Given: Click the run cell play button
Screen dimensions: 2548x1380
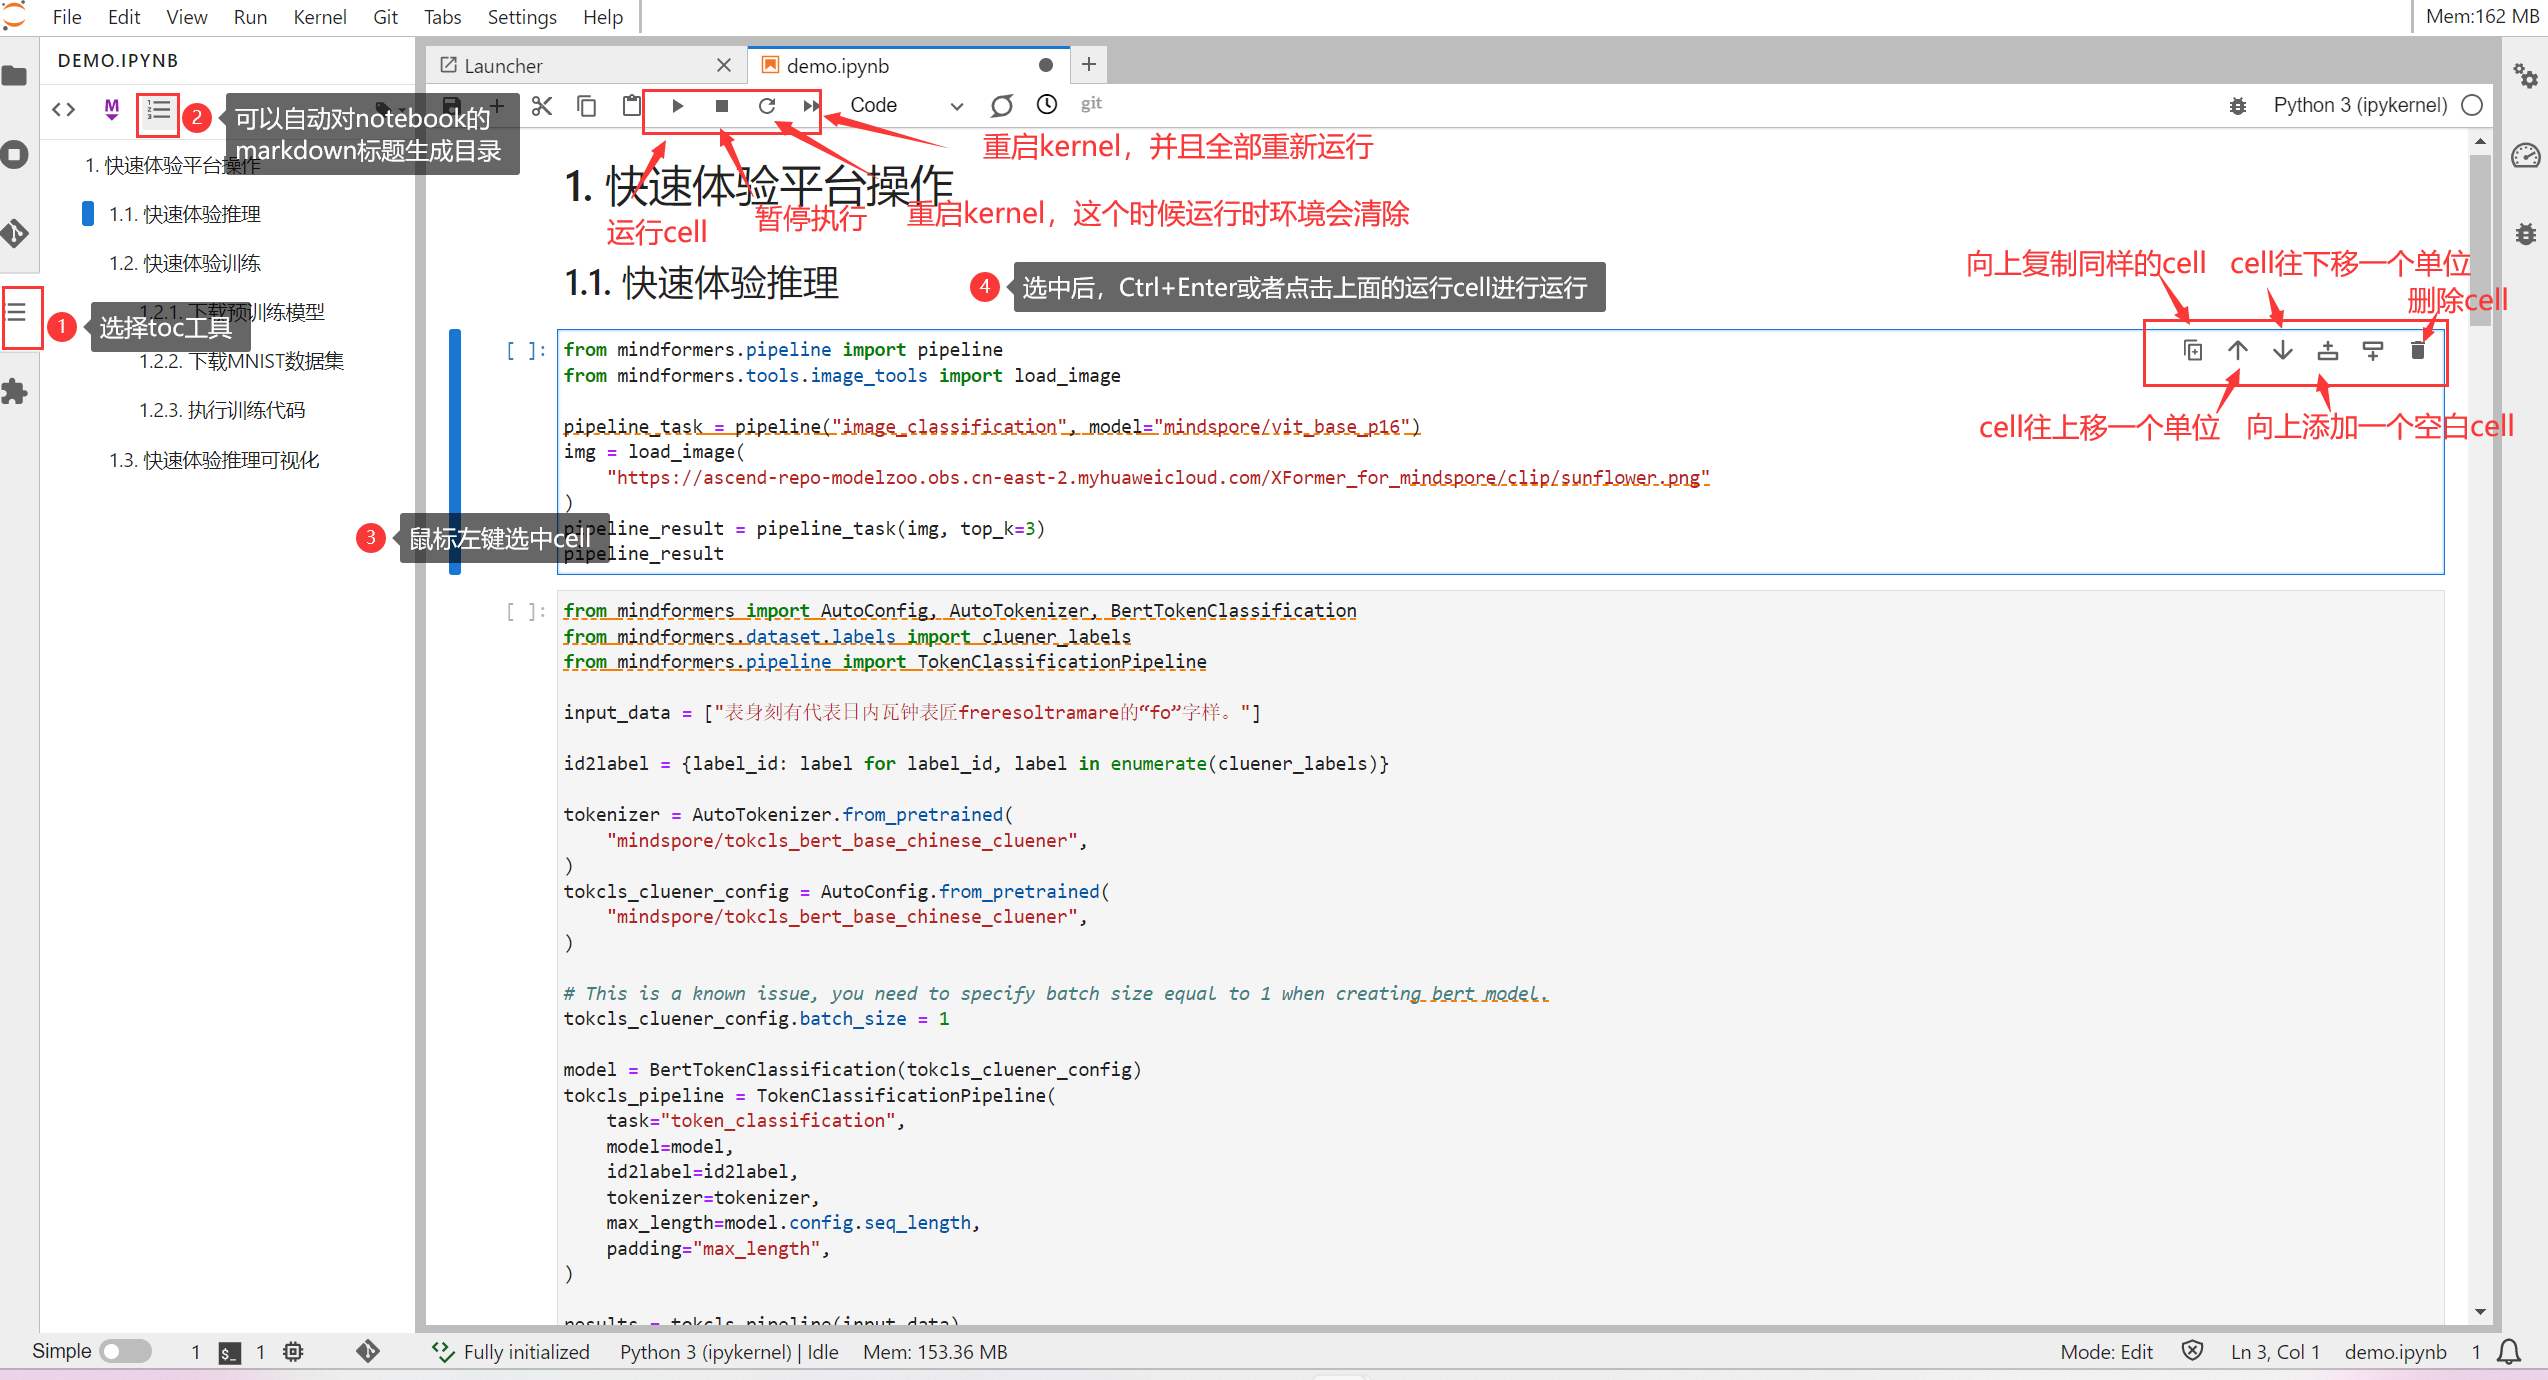Looking at the screenshot, I should point(677,106).
